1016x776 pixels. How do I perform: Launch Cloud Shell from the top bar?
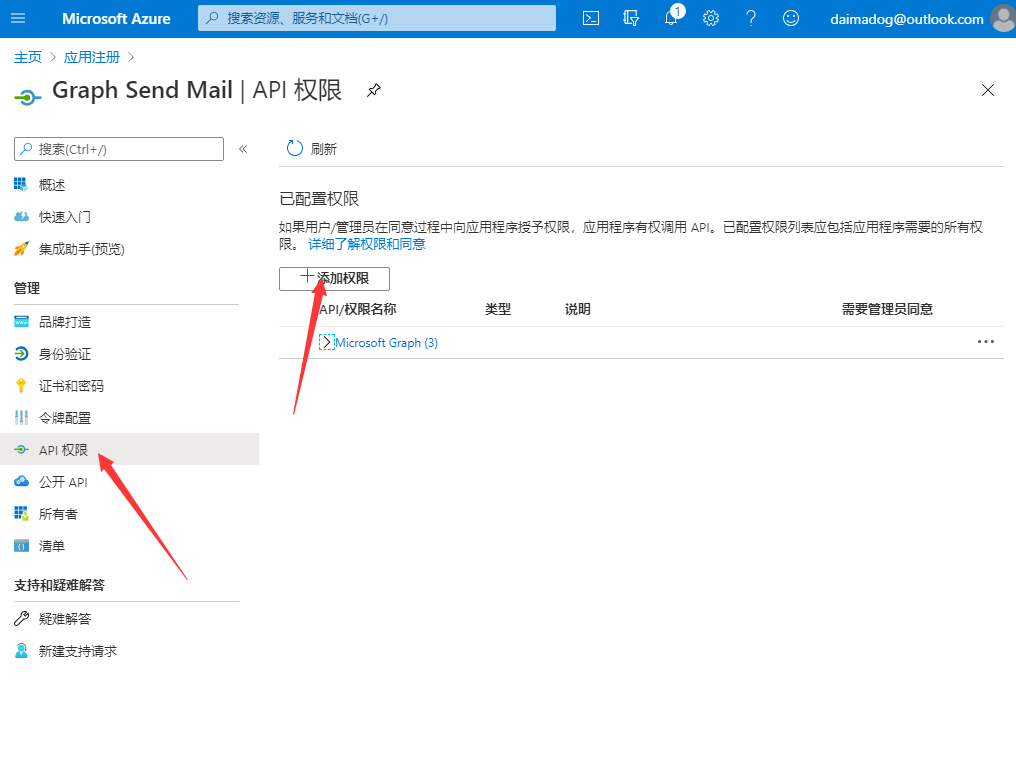(x=591, y=18)
